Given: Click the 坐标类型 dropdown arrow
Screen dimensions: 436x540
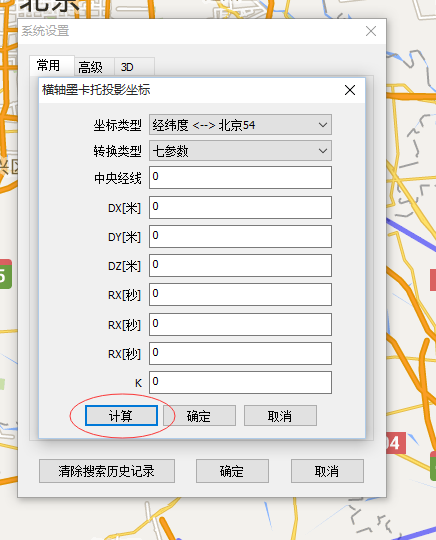Looking at the screenshot, I should point(323,125).
